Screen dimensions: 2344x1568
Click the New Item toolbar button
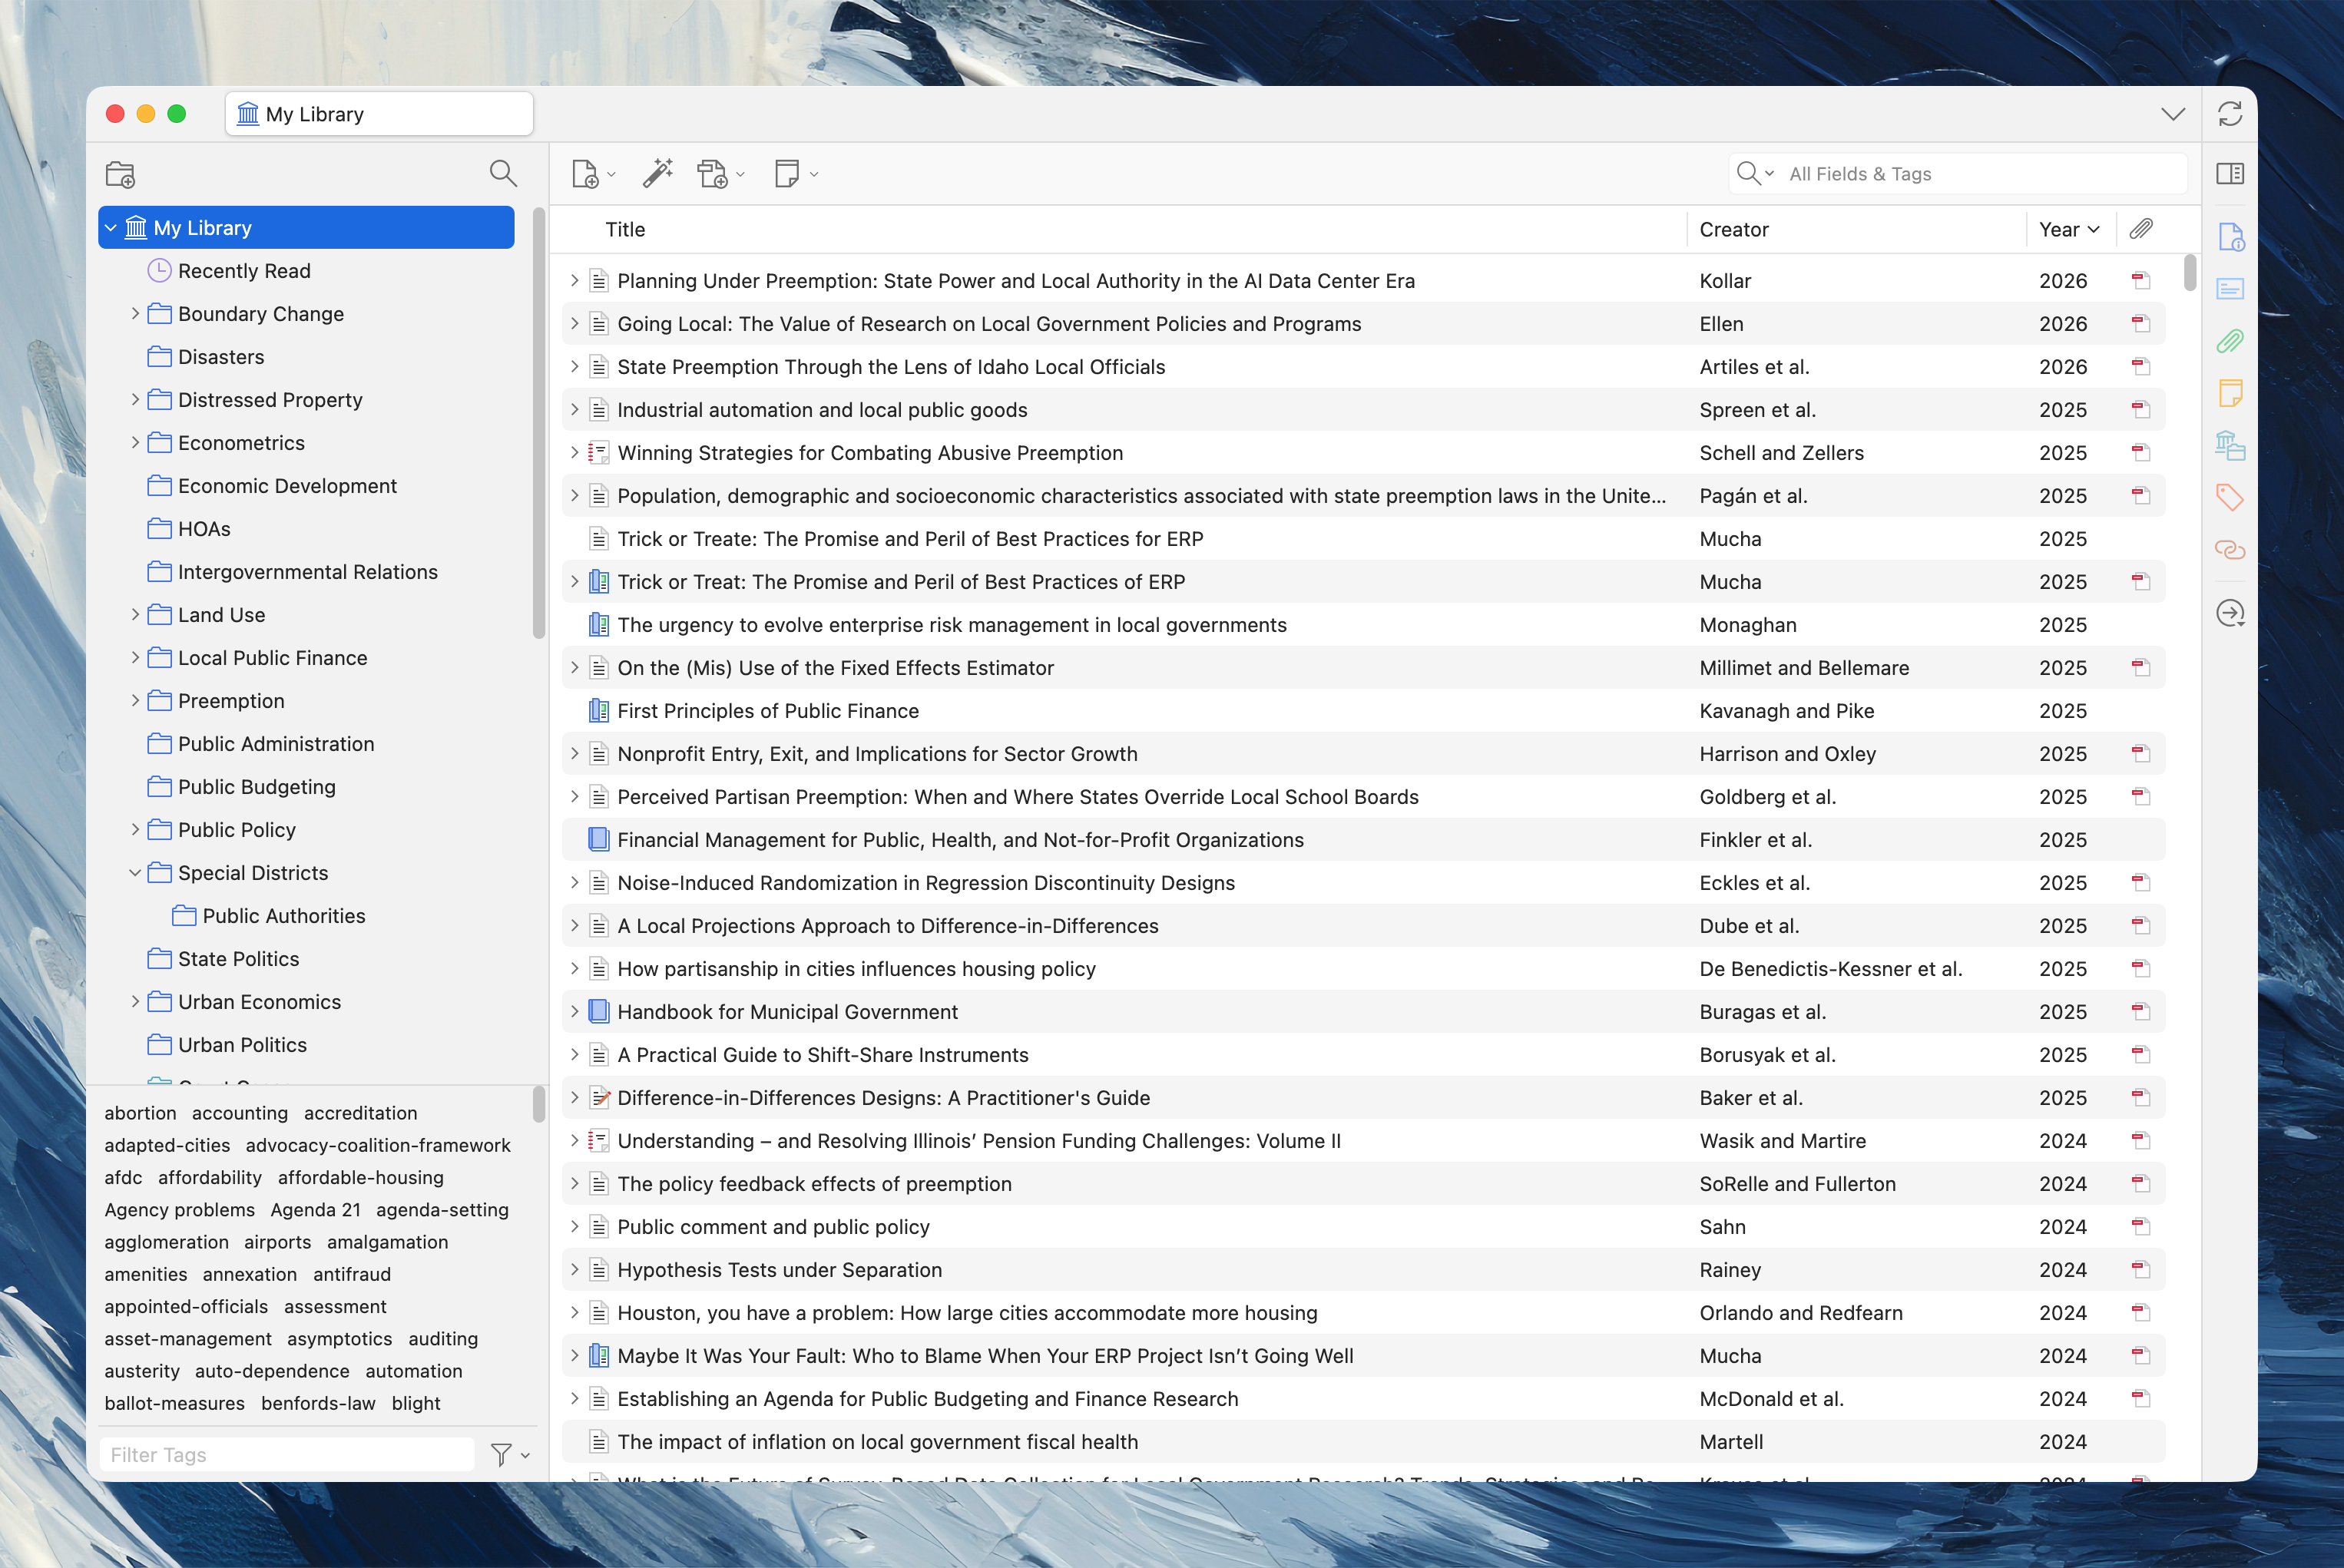[x=585, y=174]
